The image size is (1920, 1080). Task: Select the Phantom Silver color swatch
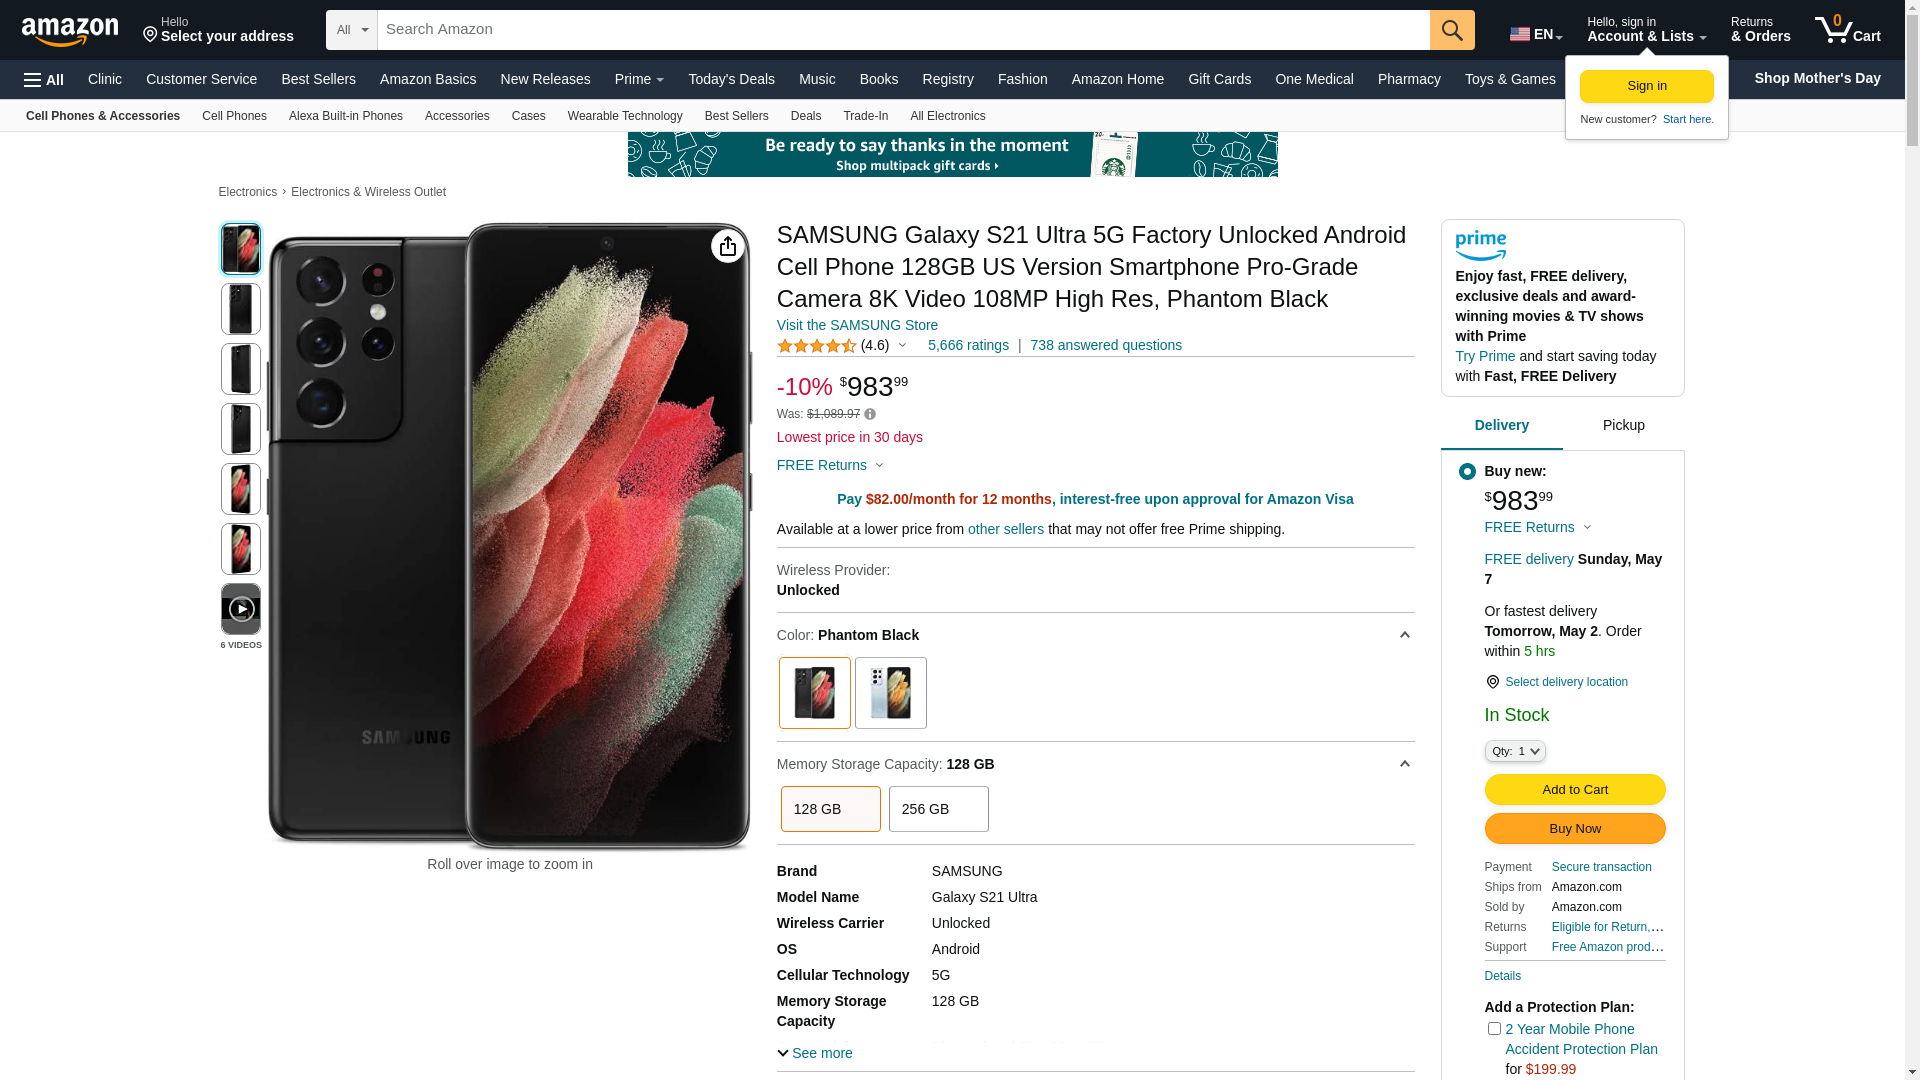(x=890, y=693)
